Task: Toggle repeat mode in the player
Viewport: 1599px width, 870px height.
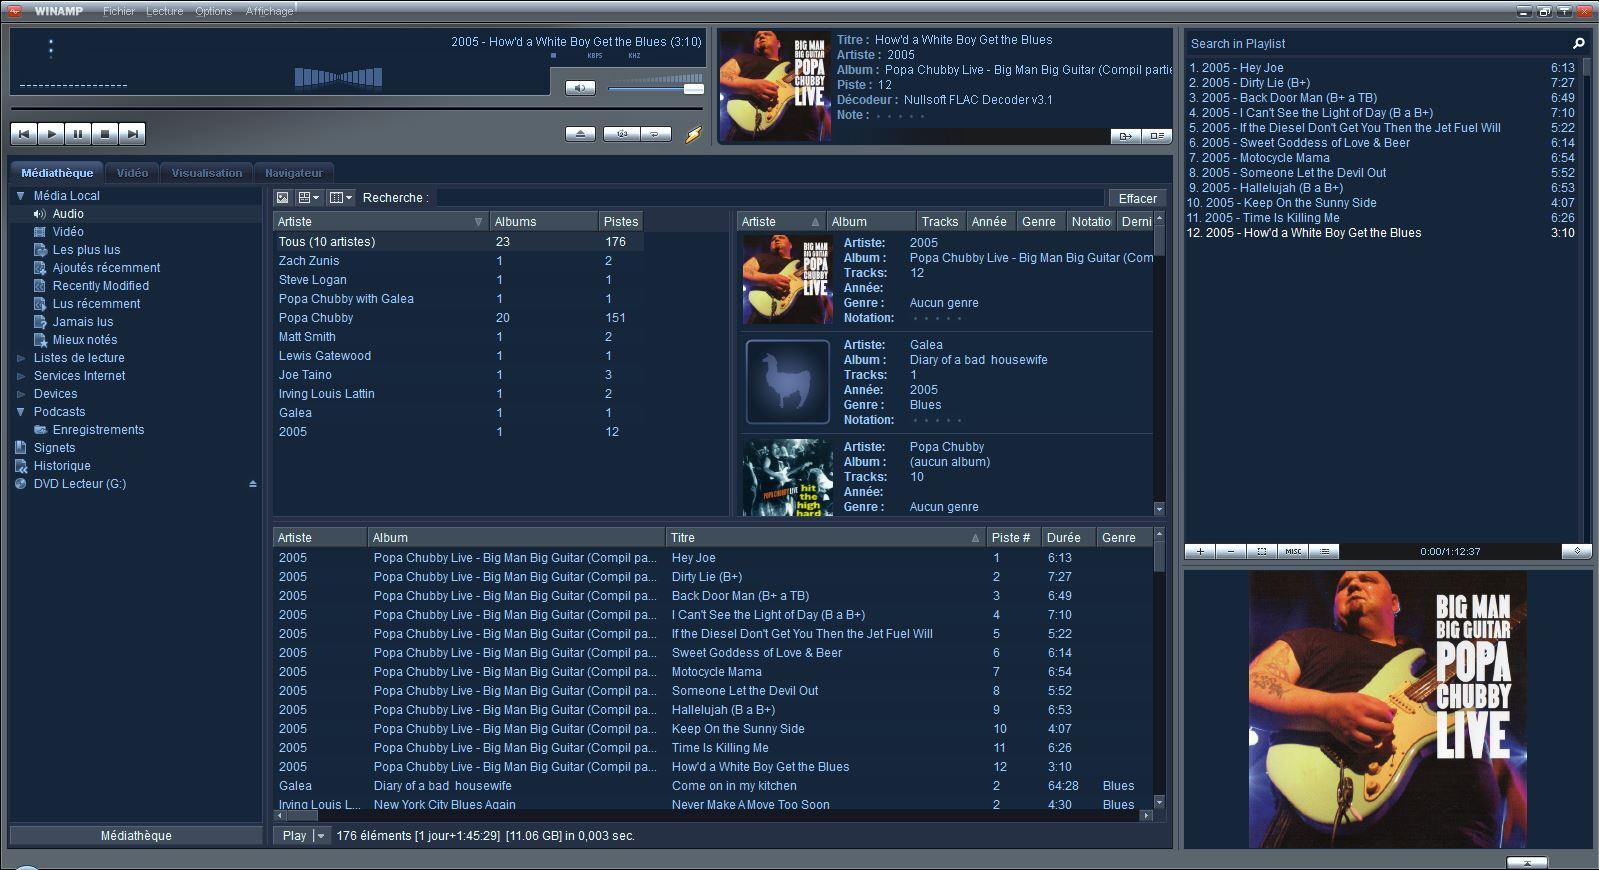Action: coord(655,134)
